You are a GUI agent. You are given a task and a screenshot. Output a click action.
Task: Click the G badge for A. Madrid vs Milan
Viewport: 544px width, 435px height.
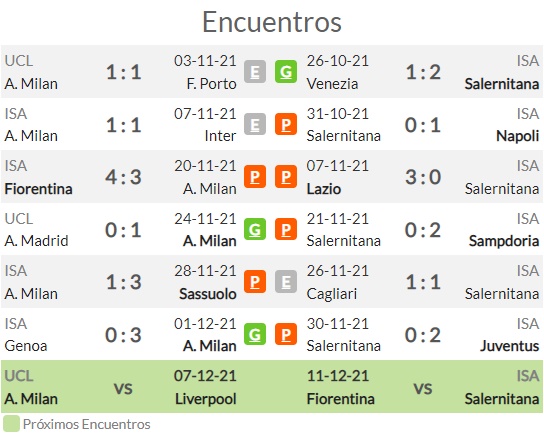[x=255, y=229]
